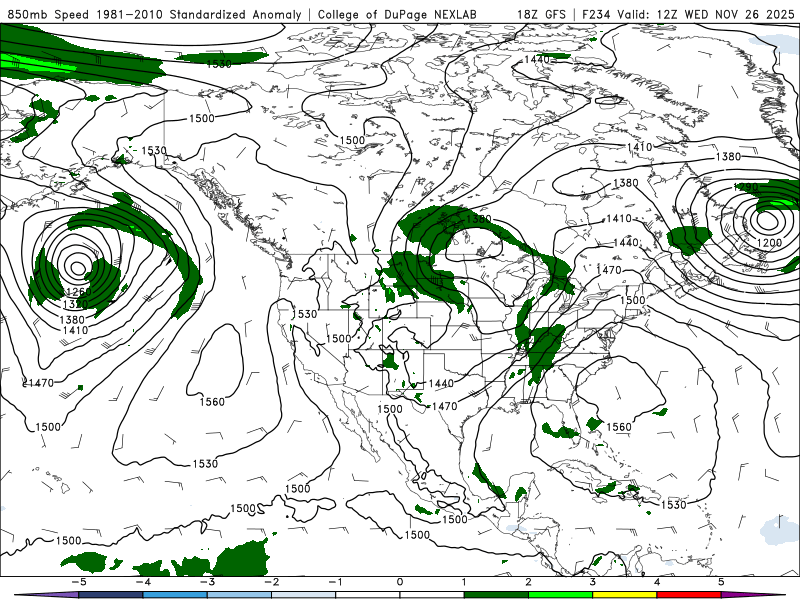Click the "1260" contour label

tap(79, 292)
